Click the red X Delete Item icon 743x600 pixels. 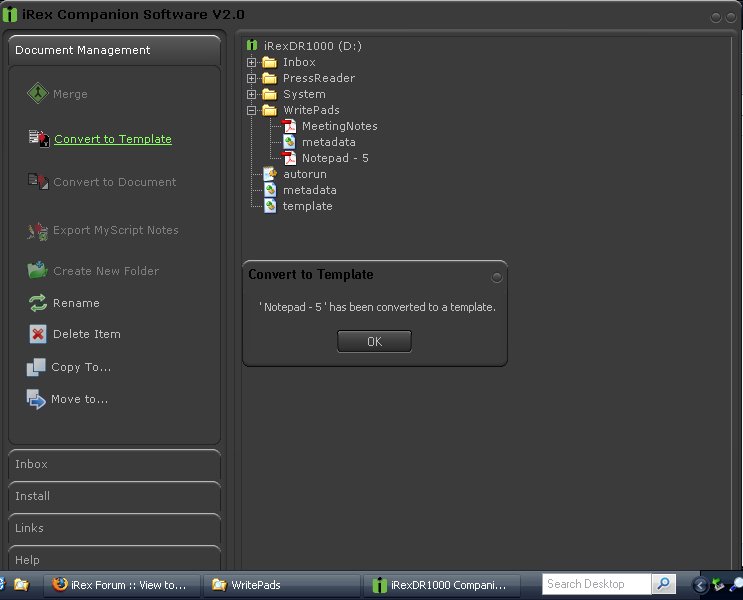click(38, 334)
